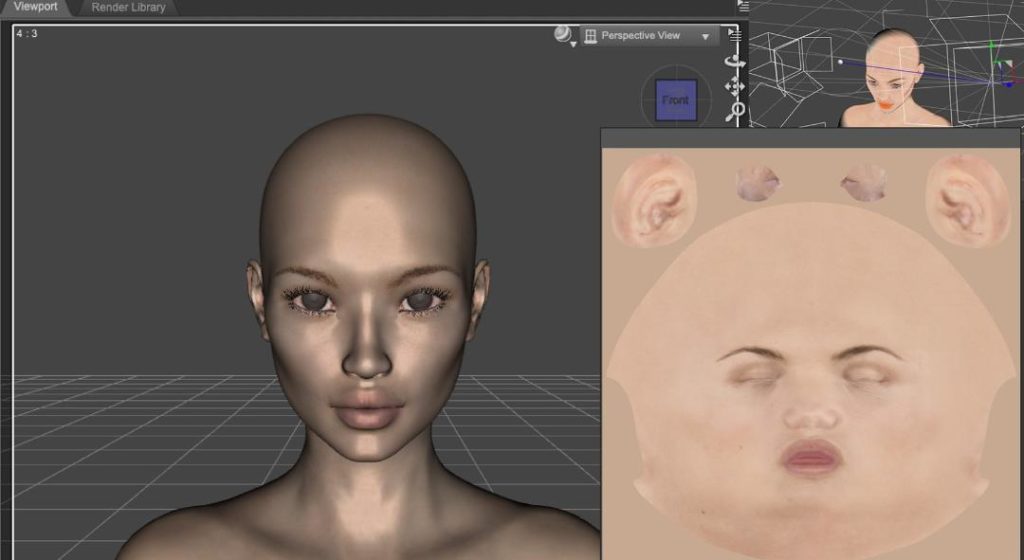1024x560 pixels.
Task: Expand the Perspective View dropdown arrow
Action: coord(705,36)
